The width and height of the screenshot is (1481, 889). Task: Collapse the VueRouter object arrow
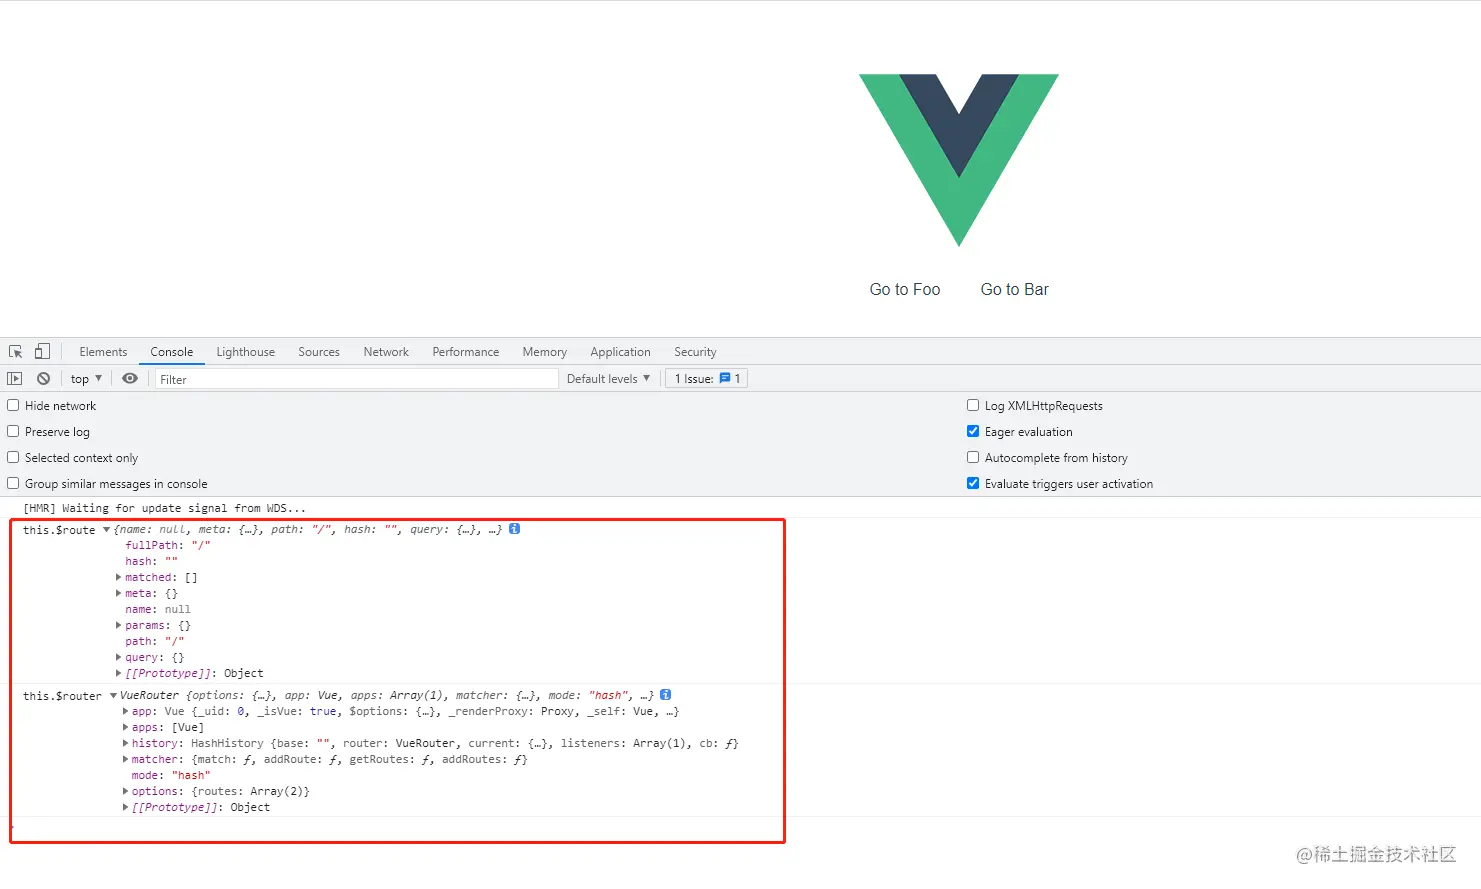tap(113, 696)
